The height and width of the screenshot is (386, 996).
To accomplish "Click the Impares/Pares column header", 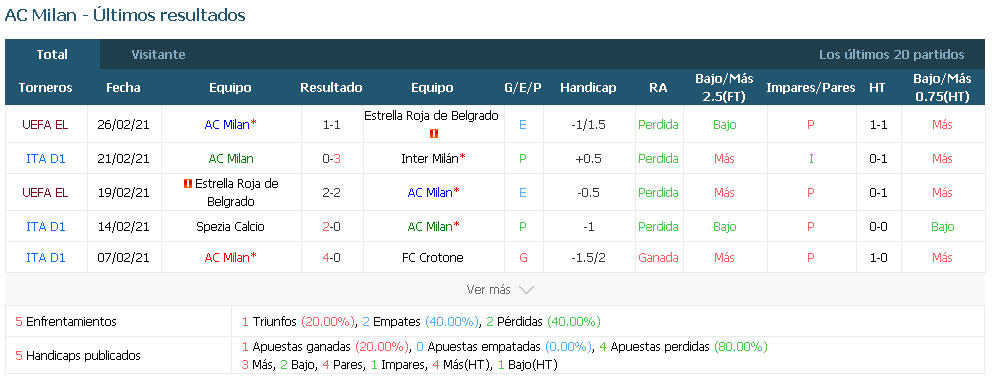I will click(811, 88).
